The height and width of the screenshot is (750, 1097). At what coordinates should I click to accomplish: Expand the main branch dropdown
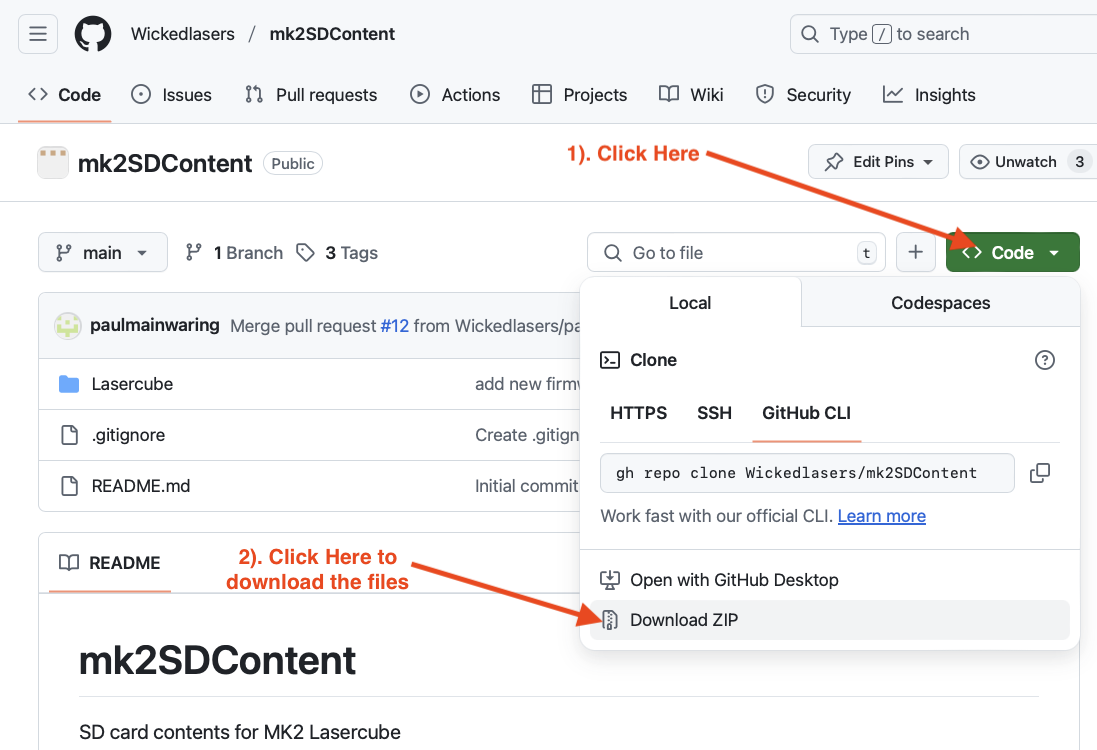click(102, 253)
